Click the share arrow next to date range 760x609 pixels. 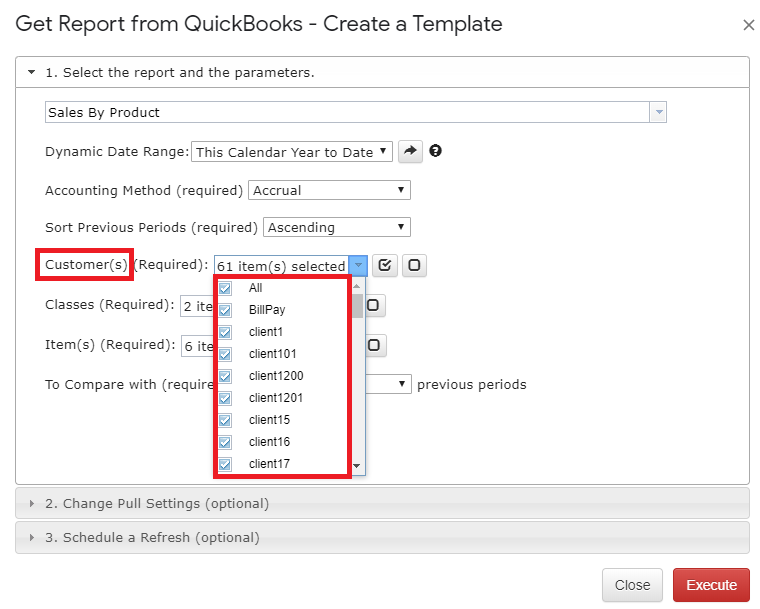[410, 151]
